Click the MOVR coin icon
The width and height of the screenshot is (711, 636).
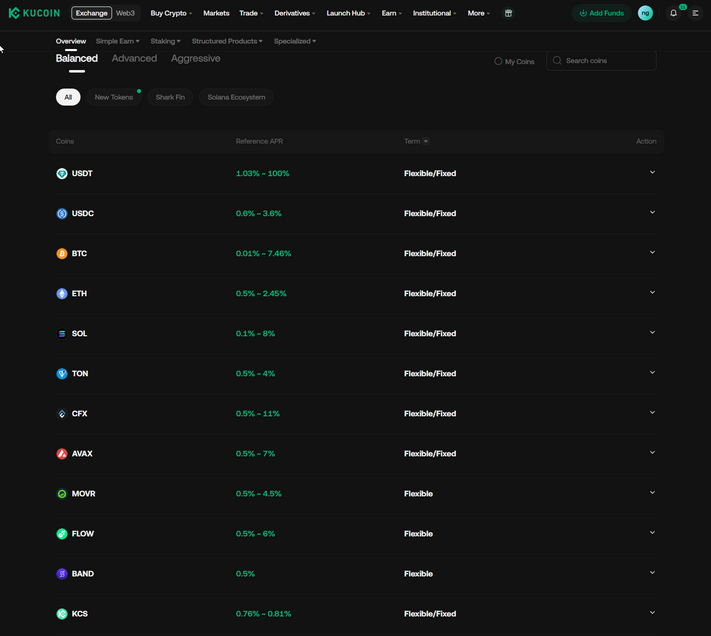click(x=62, y=494)
